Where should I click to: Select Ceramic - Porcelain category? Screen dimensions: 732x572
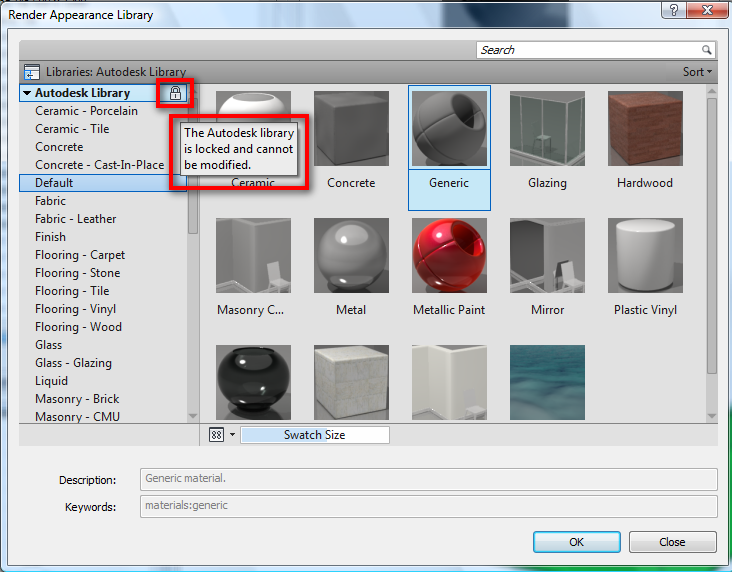(x=86, y=111)
